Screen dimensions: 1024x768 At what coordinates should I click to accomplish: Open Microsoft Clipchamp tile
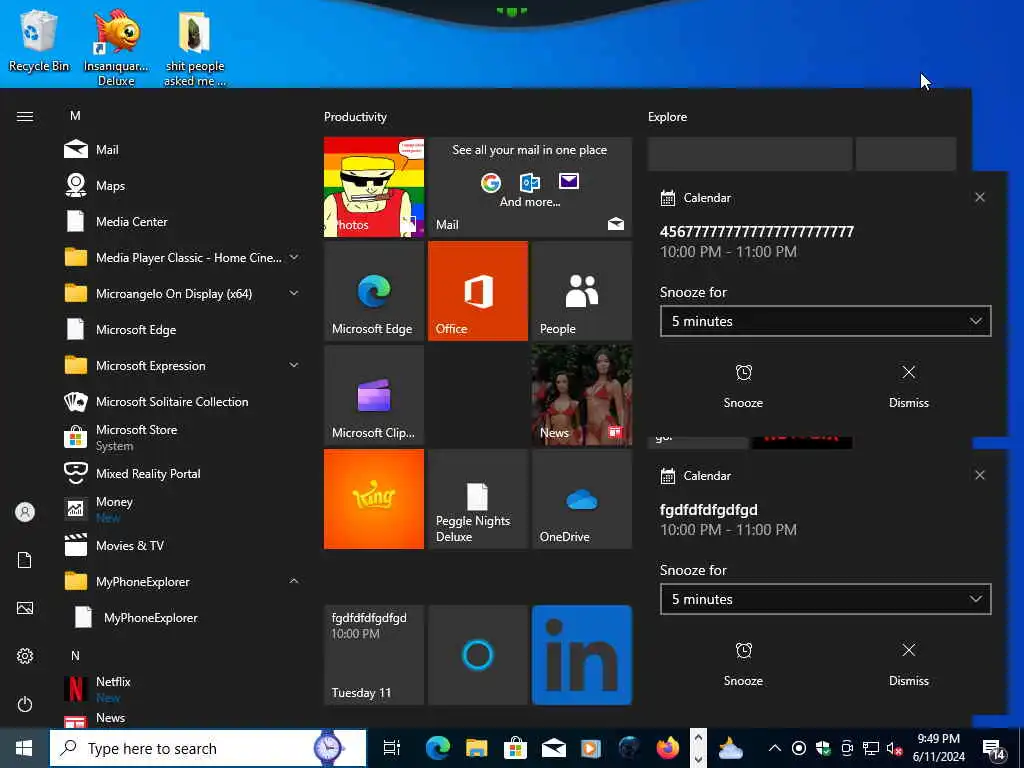(x=374, y=395)
